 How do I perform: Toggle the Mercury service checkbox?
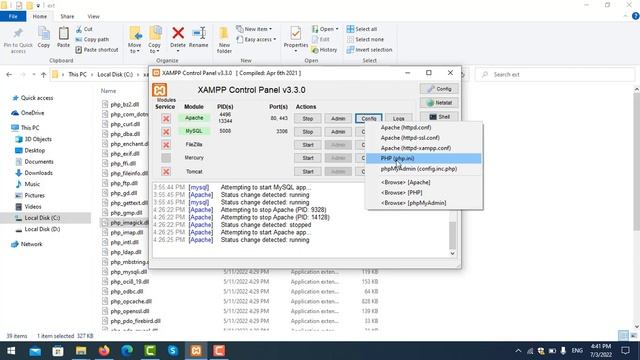tap(166, 158)
